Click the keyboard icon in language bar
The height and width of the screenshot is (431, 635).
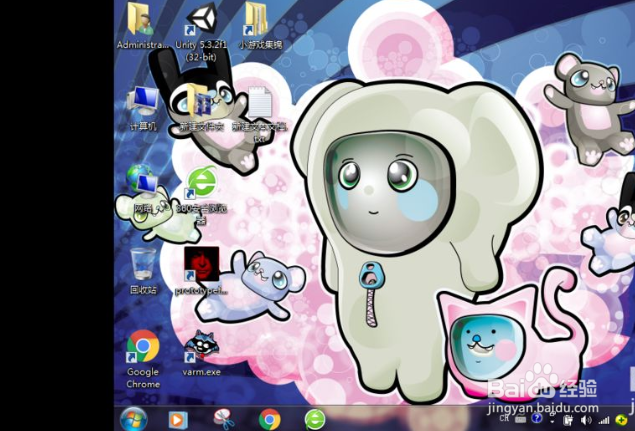520,418
